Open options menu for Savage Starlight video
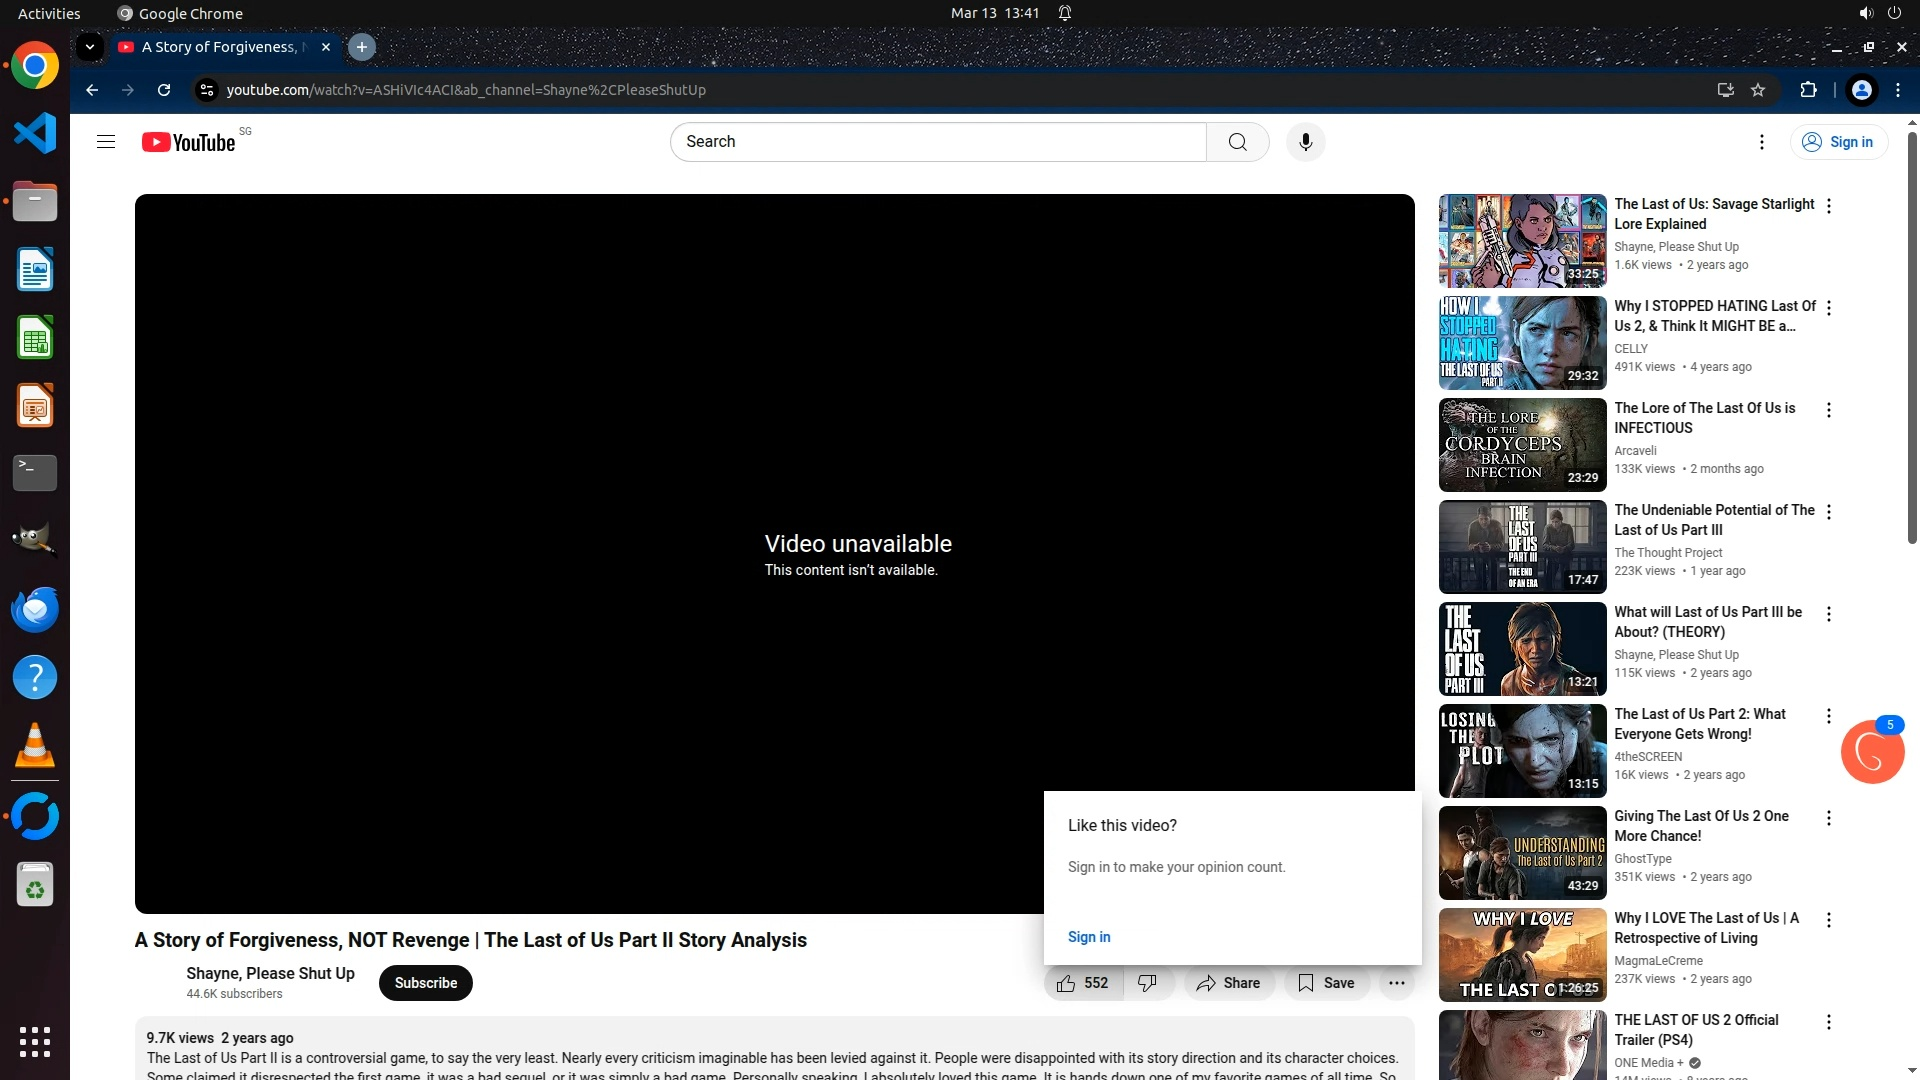The width and height of the screenshot is (1920, 1080). (1829, 206)
